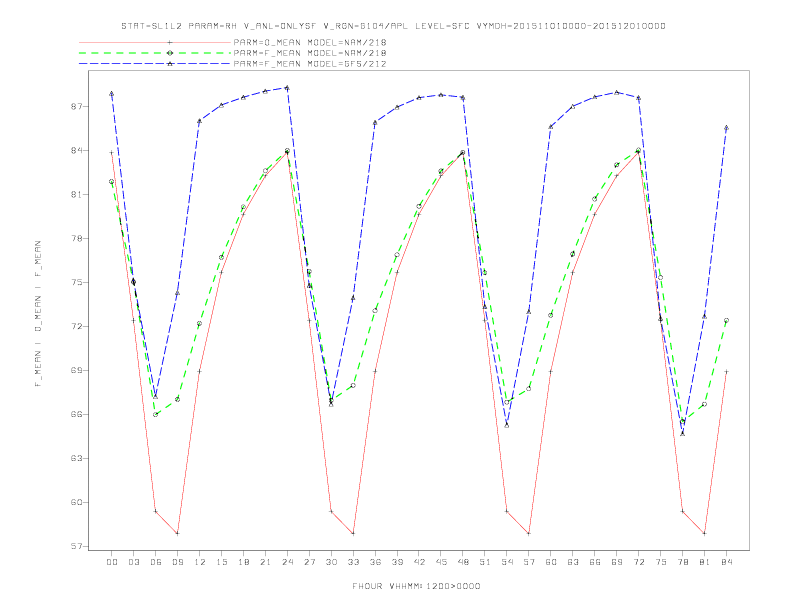
Task: Click x-axis forecast hour label 81
Action: click(x=705, y=562)
